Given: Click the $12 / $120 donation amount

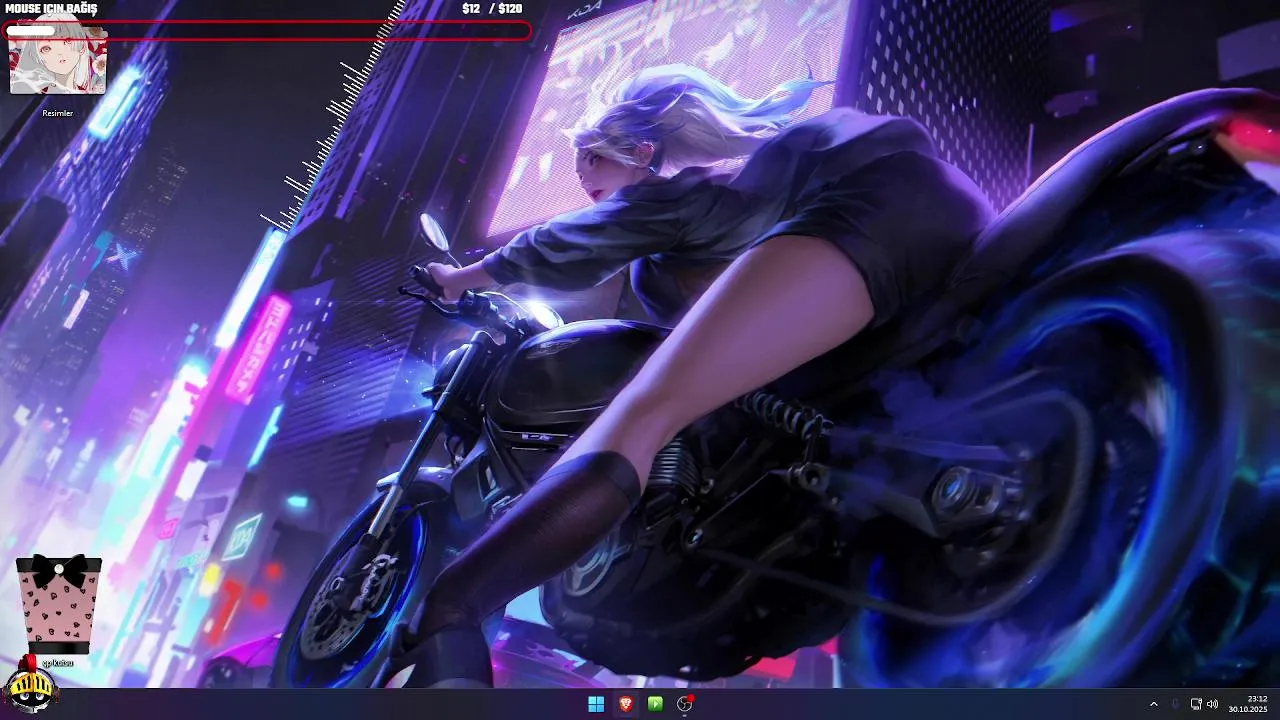Looking at the screenshot, I should click(492, 8).
